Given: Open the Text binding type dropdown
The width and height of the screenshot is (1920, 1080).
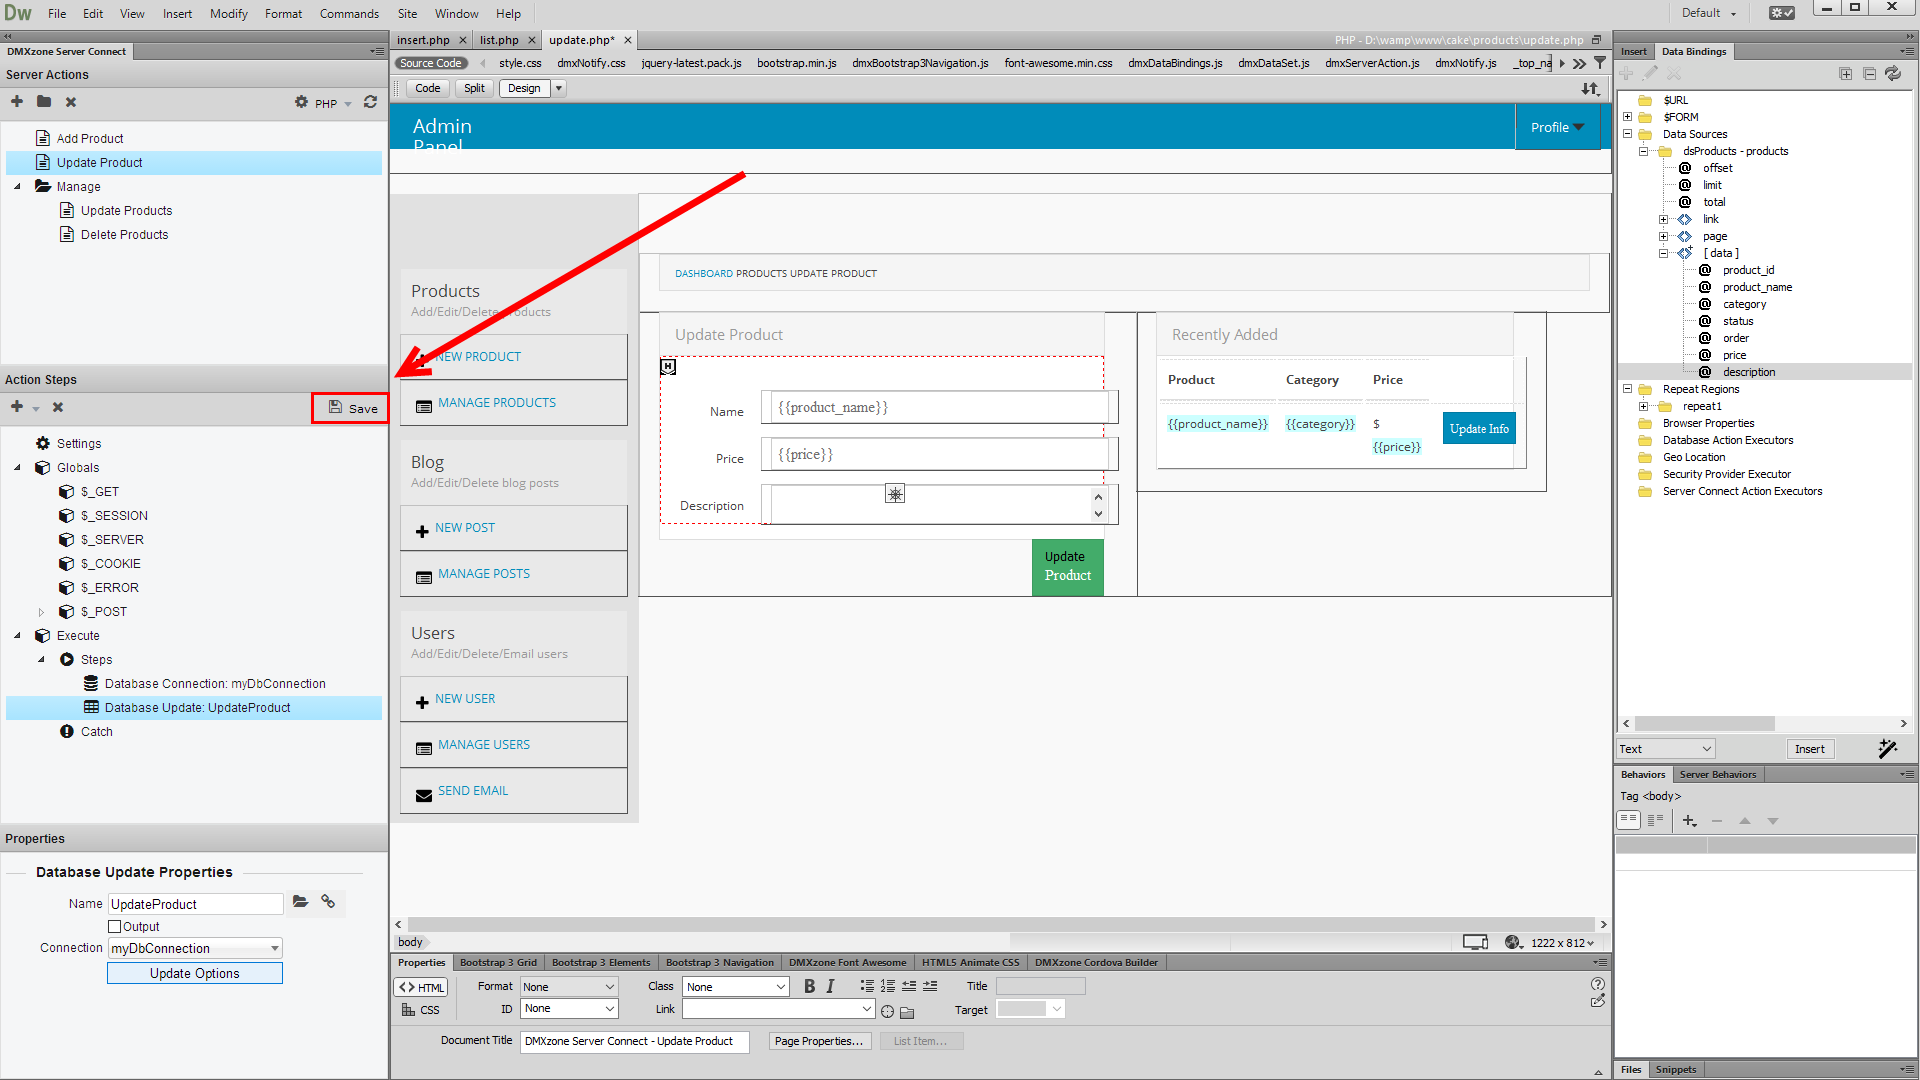Looking at the screenshot, I should [1666, 749].
